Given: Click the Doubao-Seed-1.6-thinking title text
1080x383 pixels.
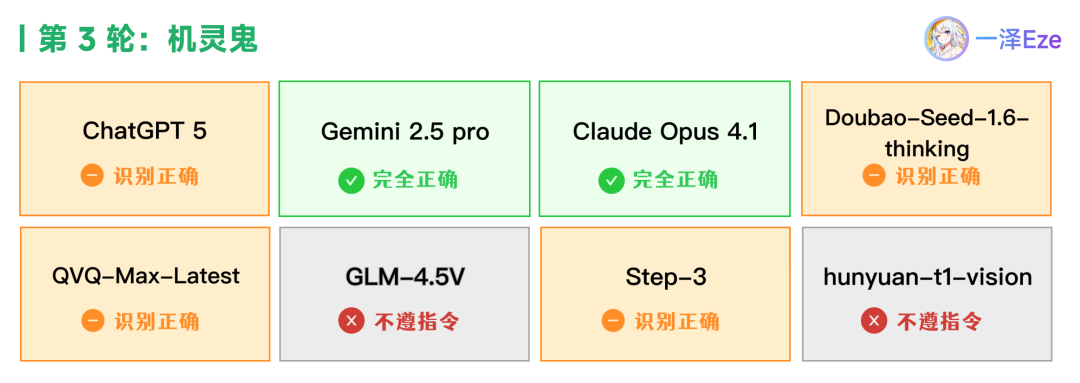Looking at the screenshot, I should (x=927, y=132).
